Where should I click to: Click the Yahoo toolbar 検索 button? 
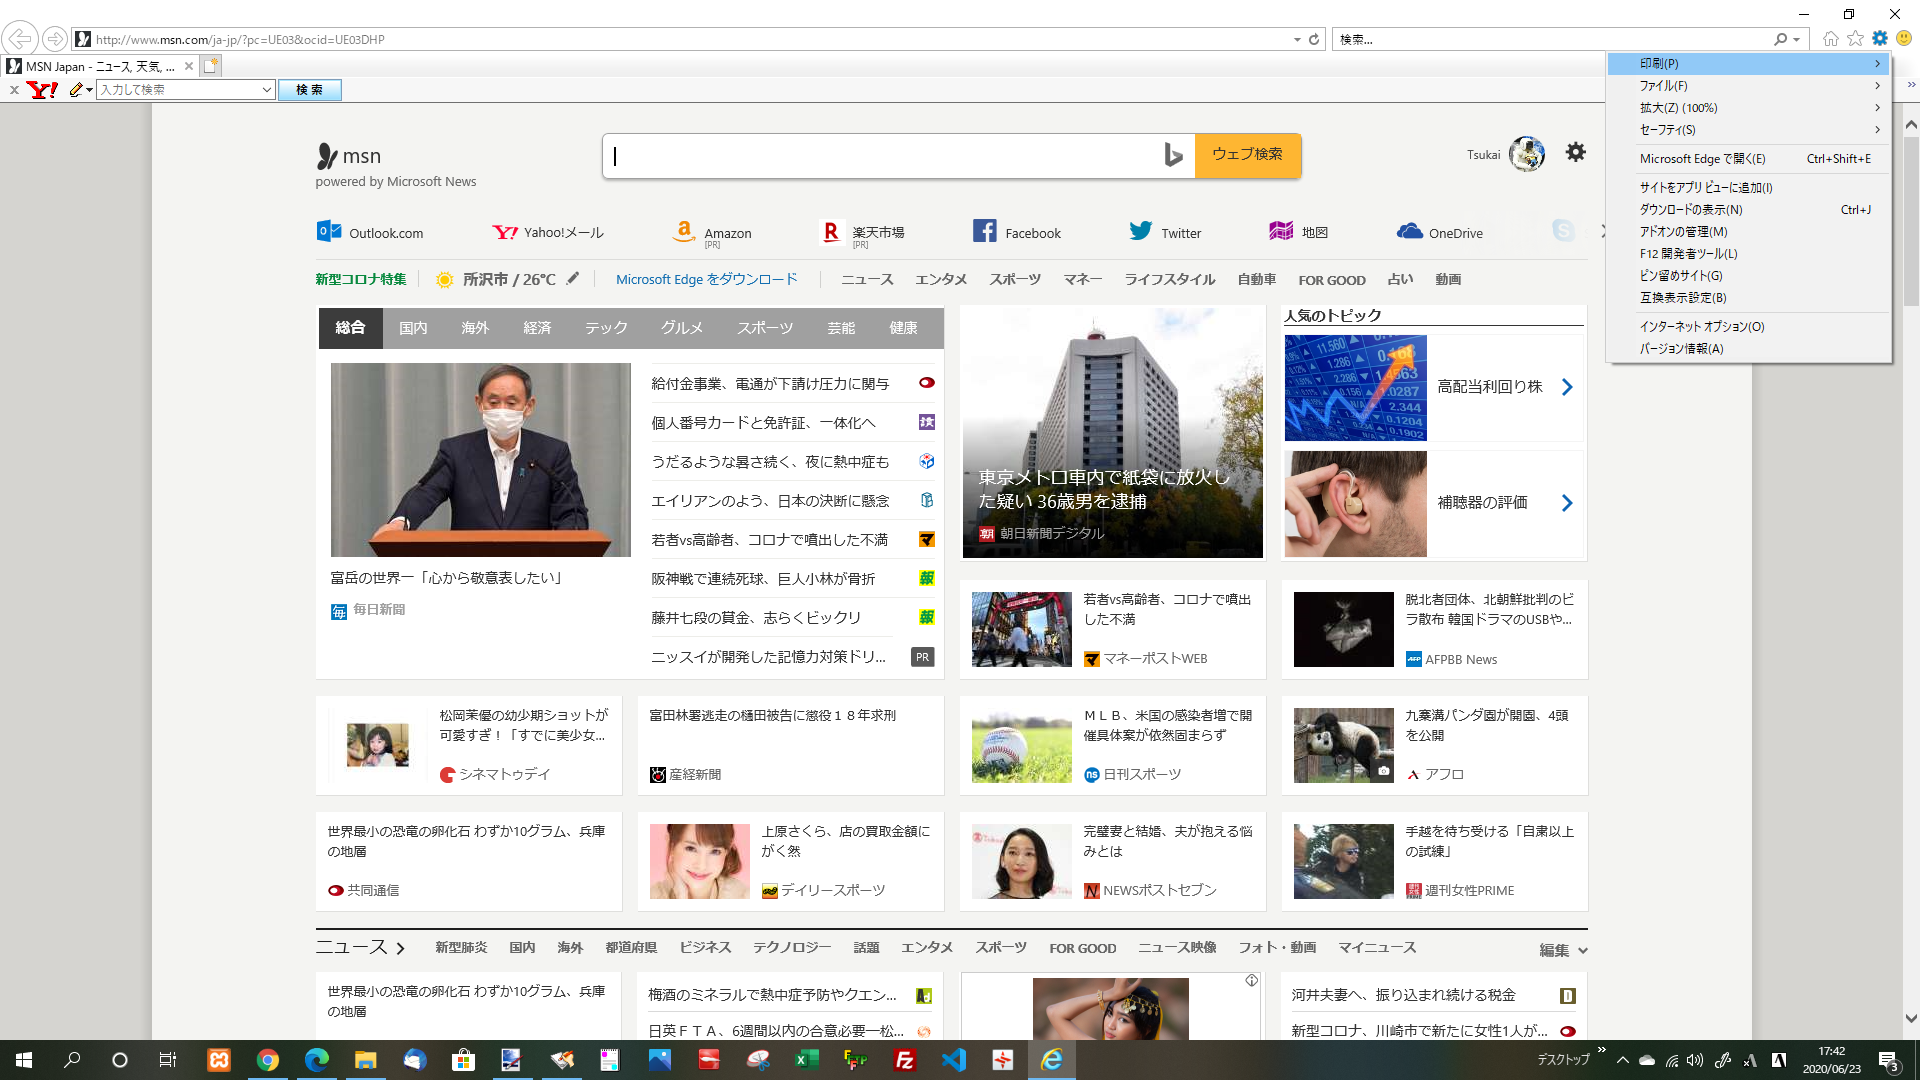[309, 90]
